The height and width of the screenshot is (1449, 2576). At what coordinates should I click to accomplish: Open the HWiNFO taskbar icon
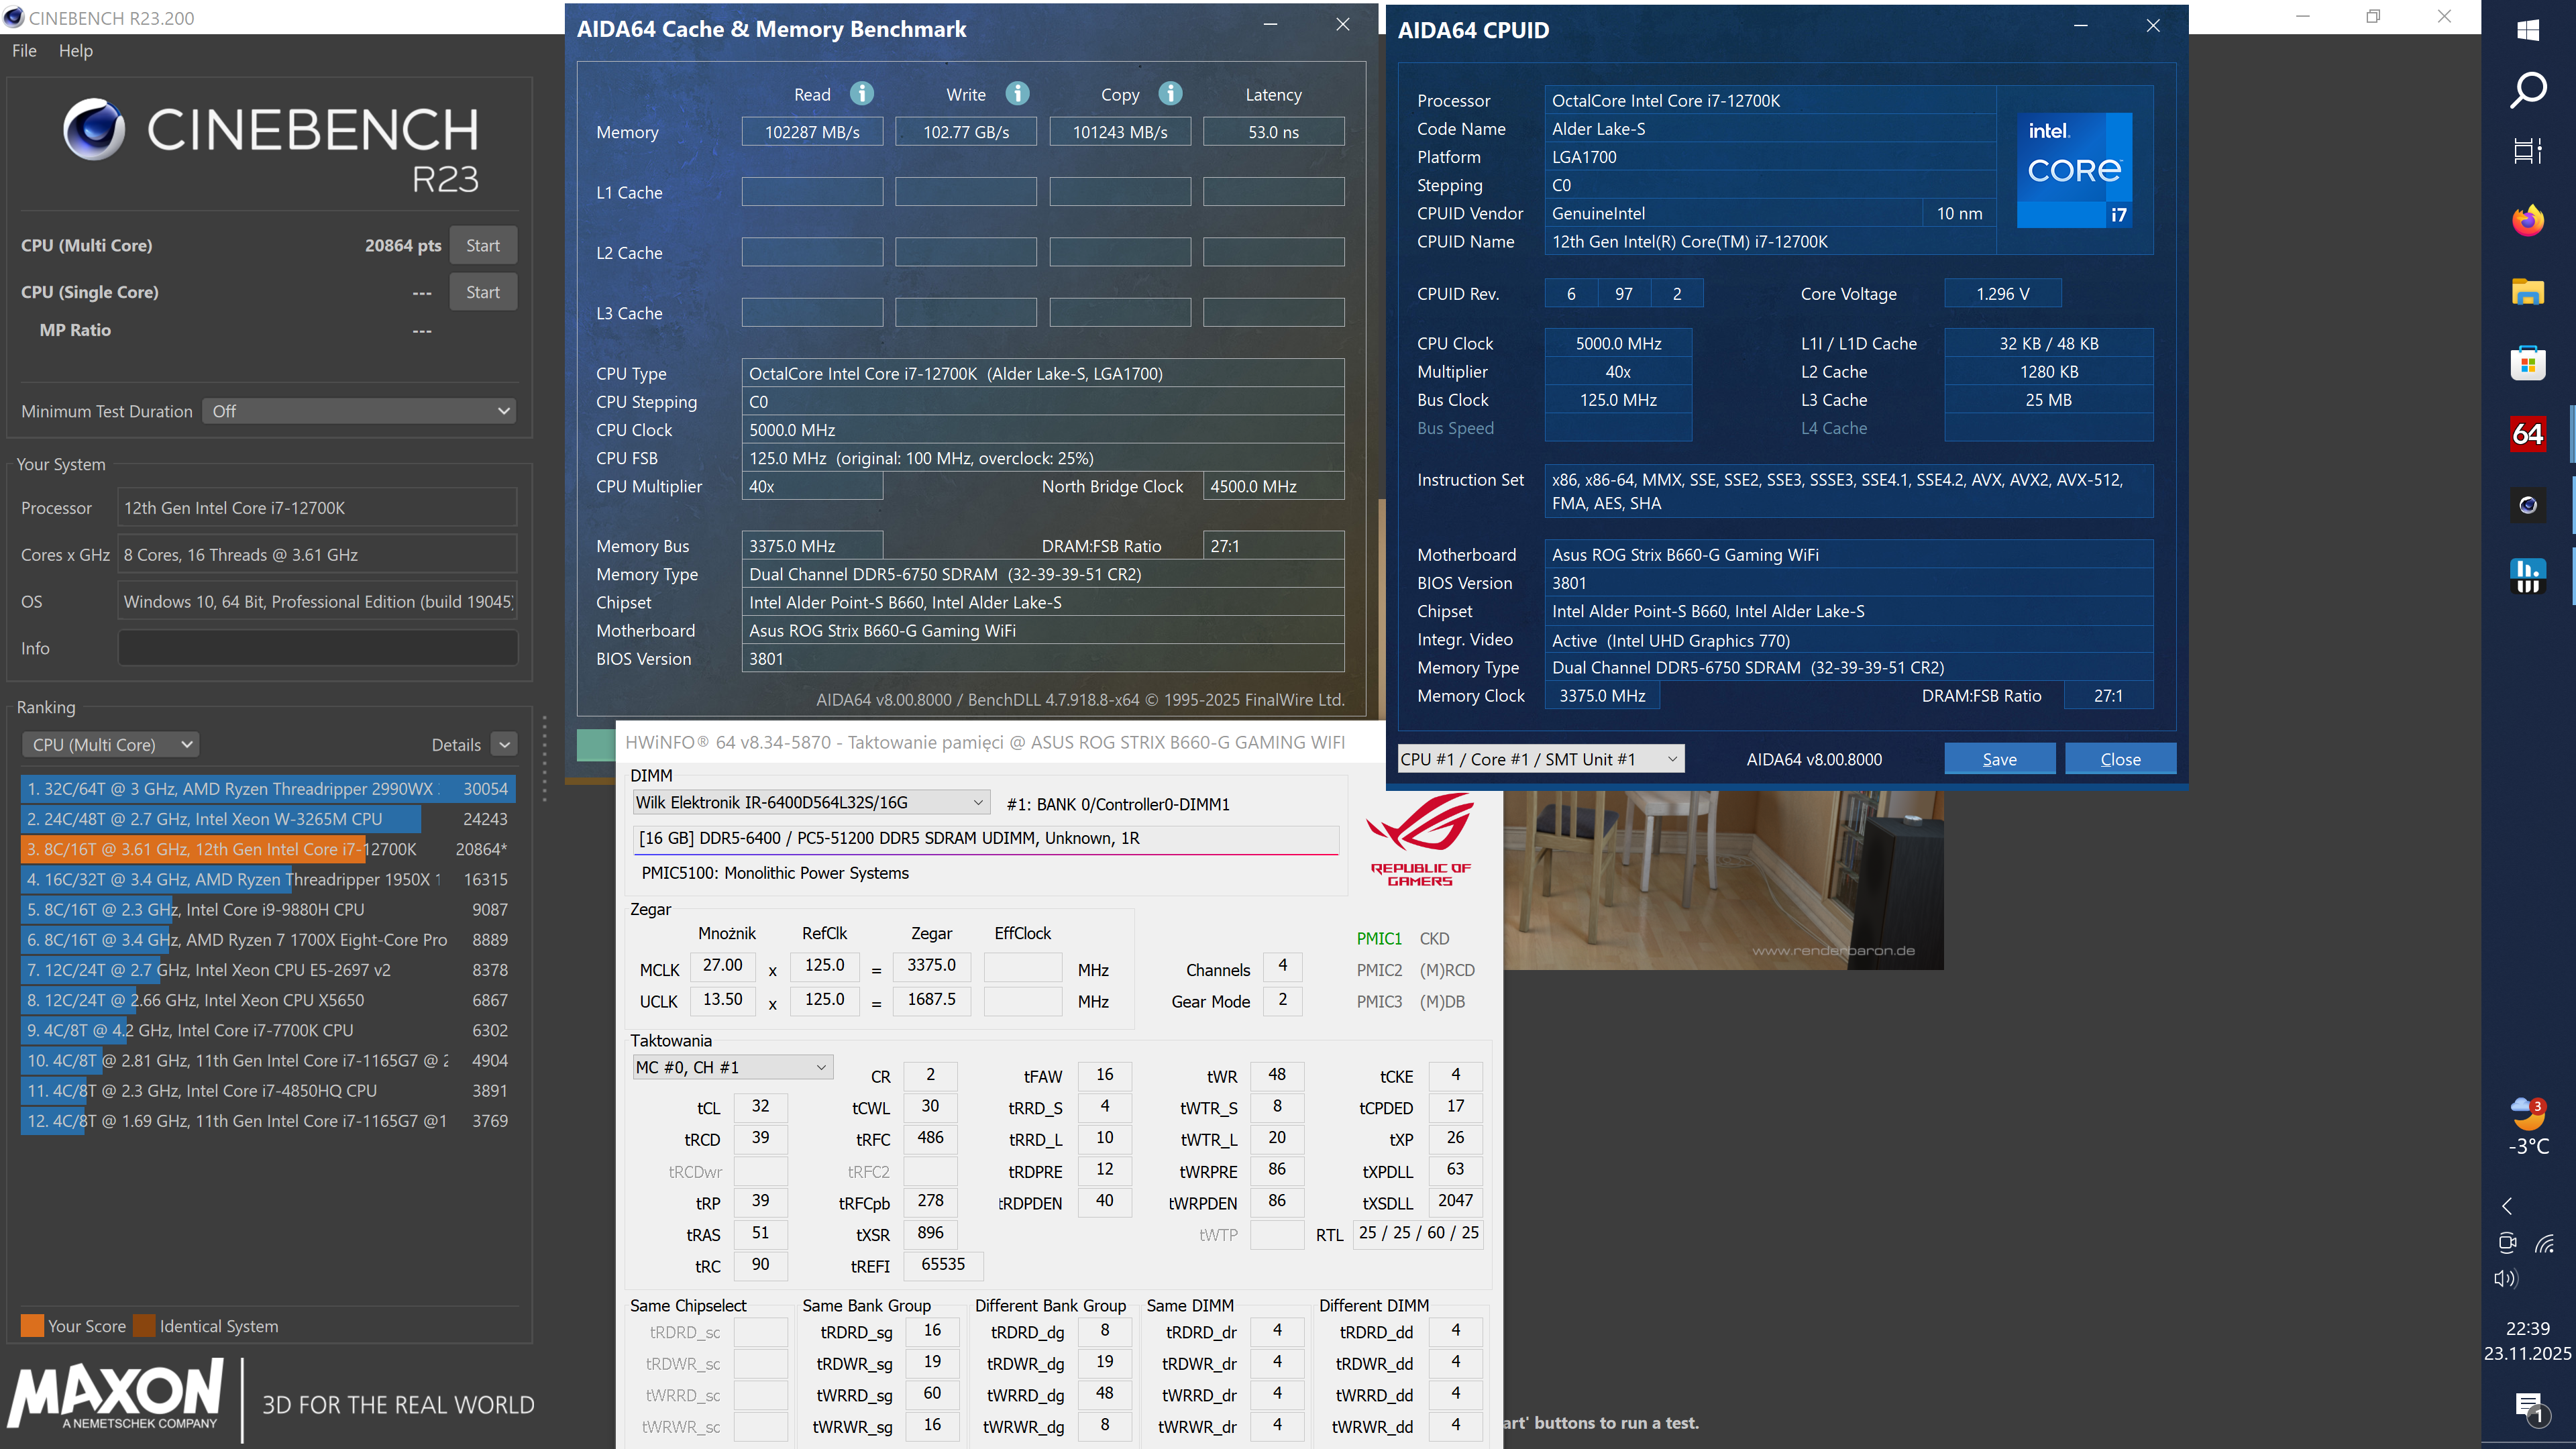[x=2527, y=576]
